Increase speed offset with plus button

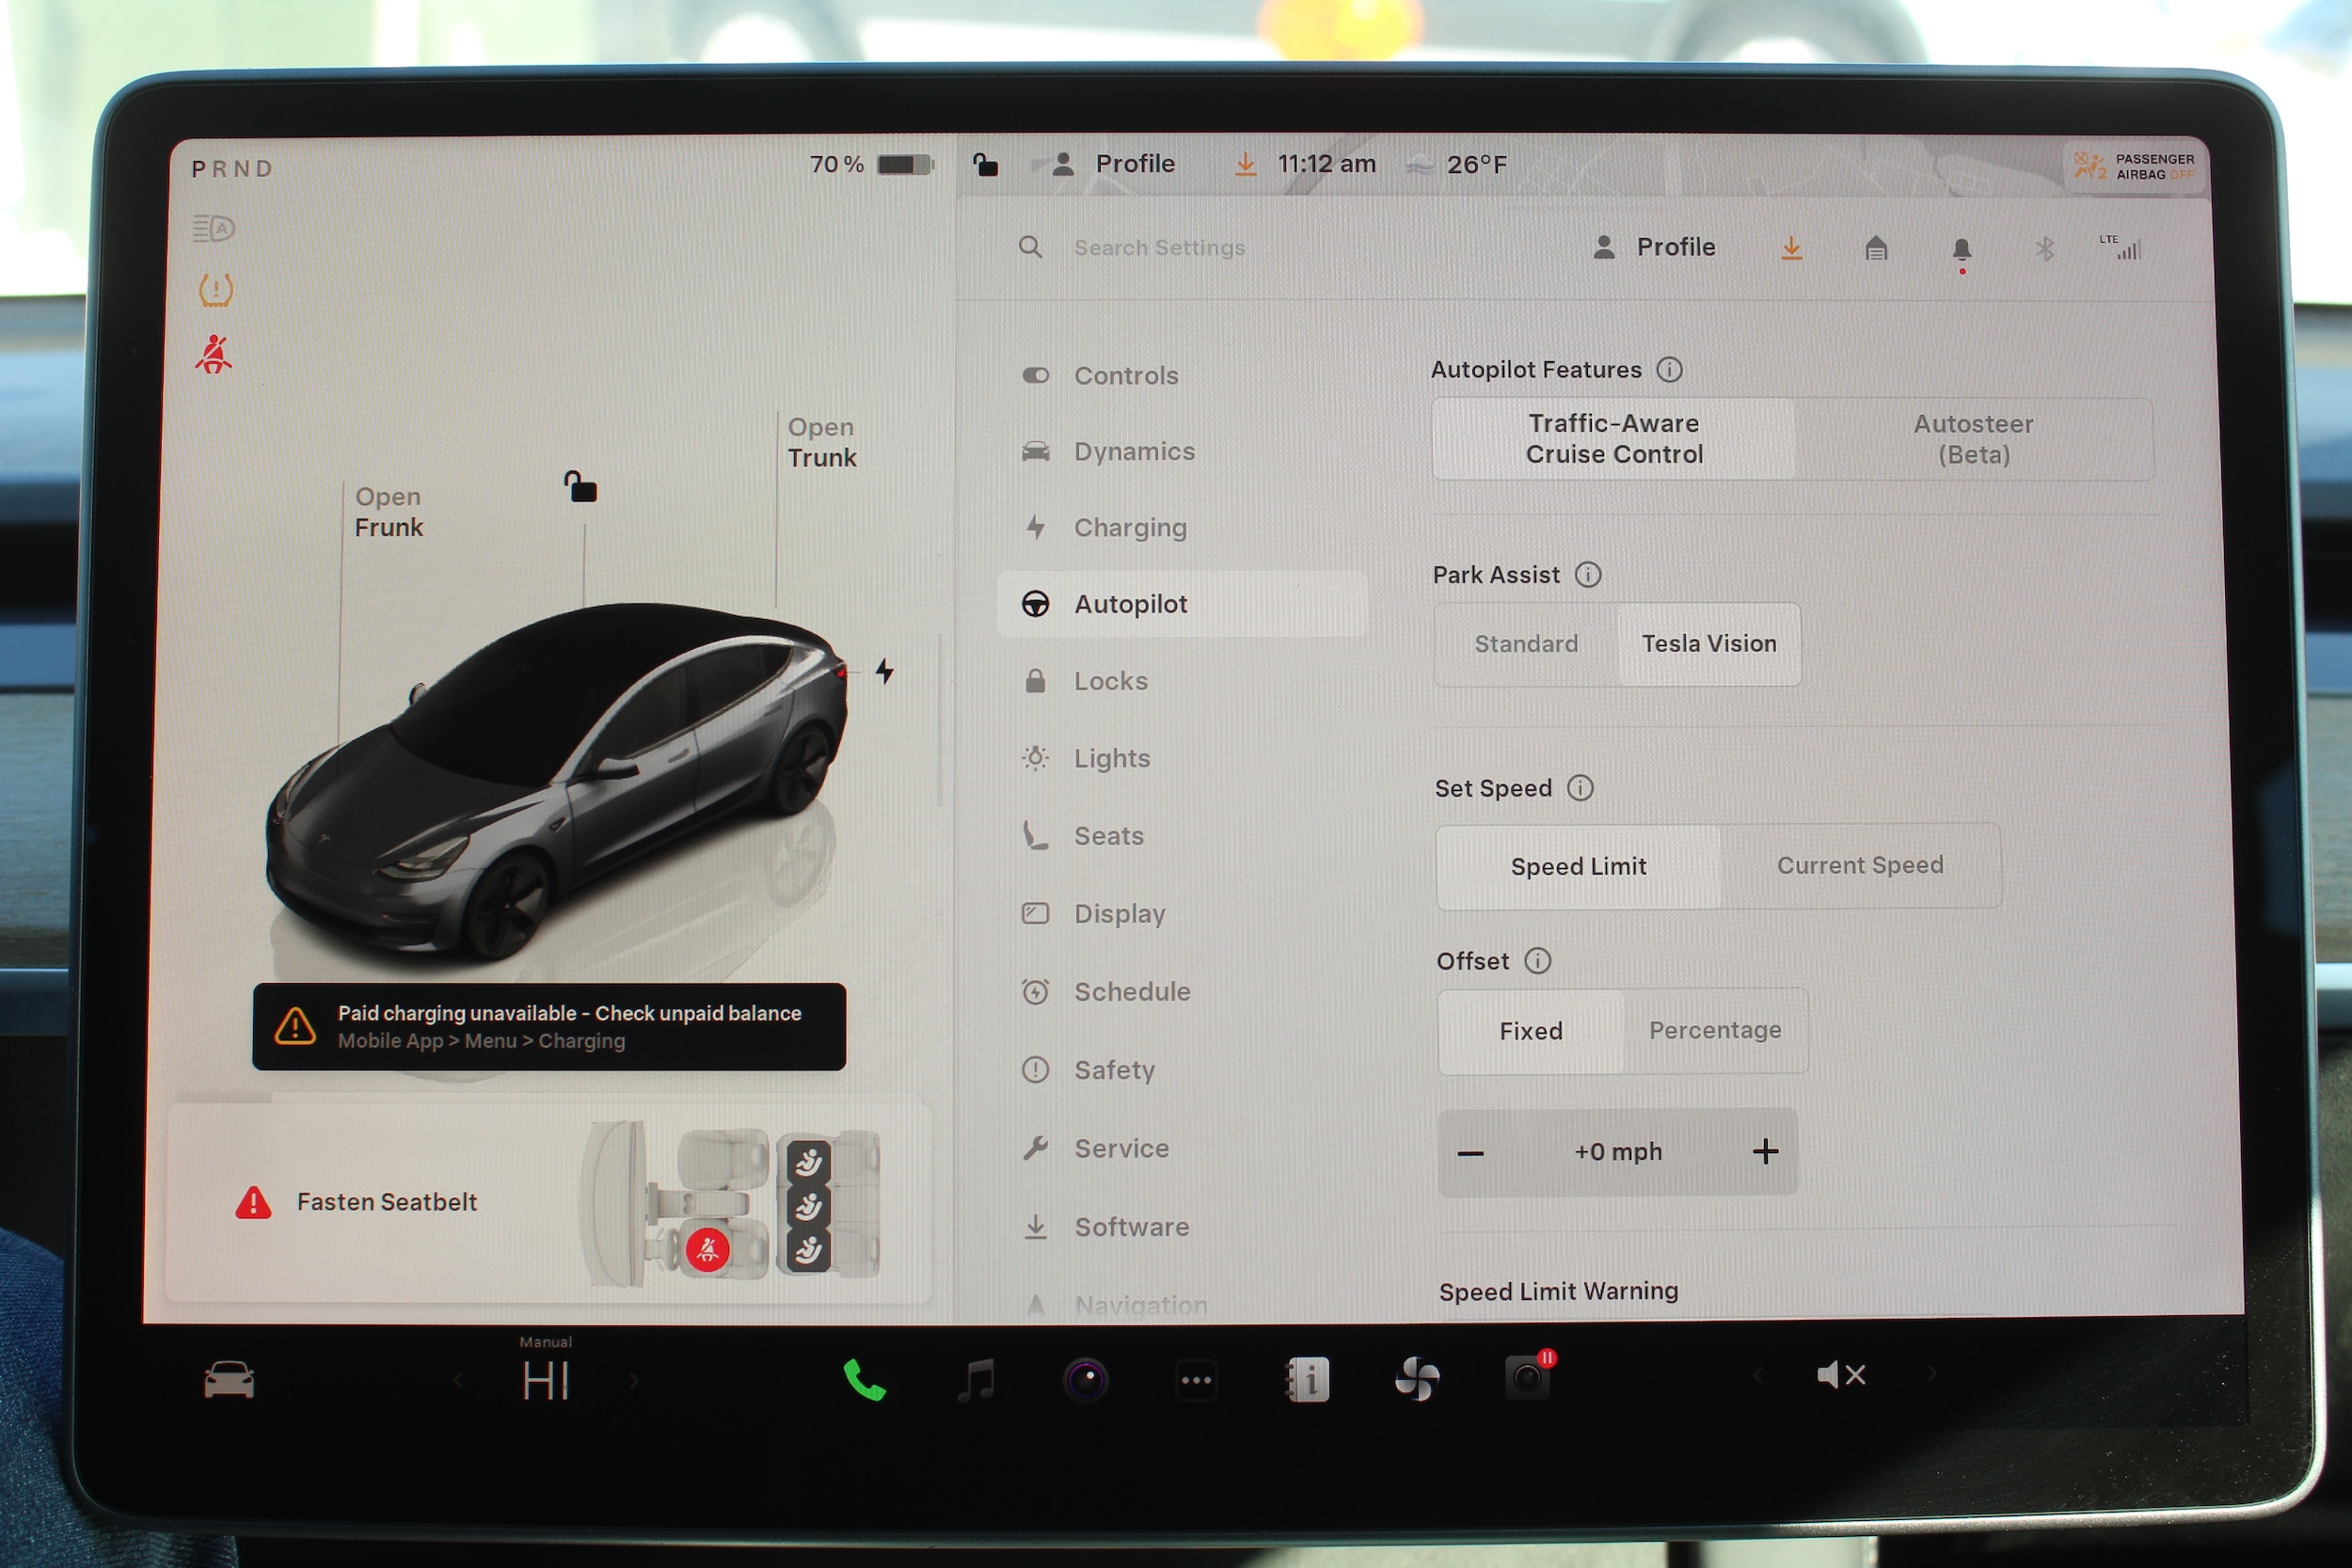point(1765,1151)
